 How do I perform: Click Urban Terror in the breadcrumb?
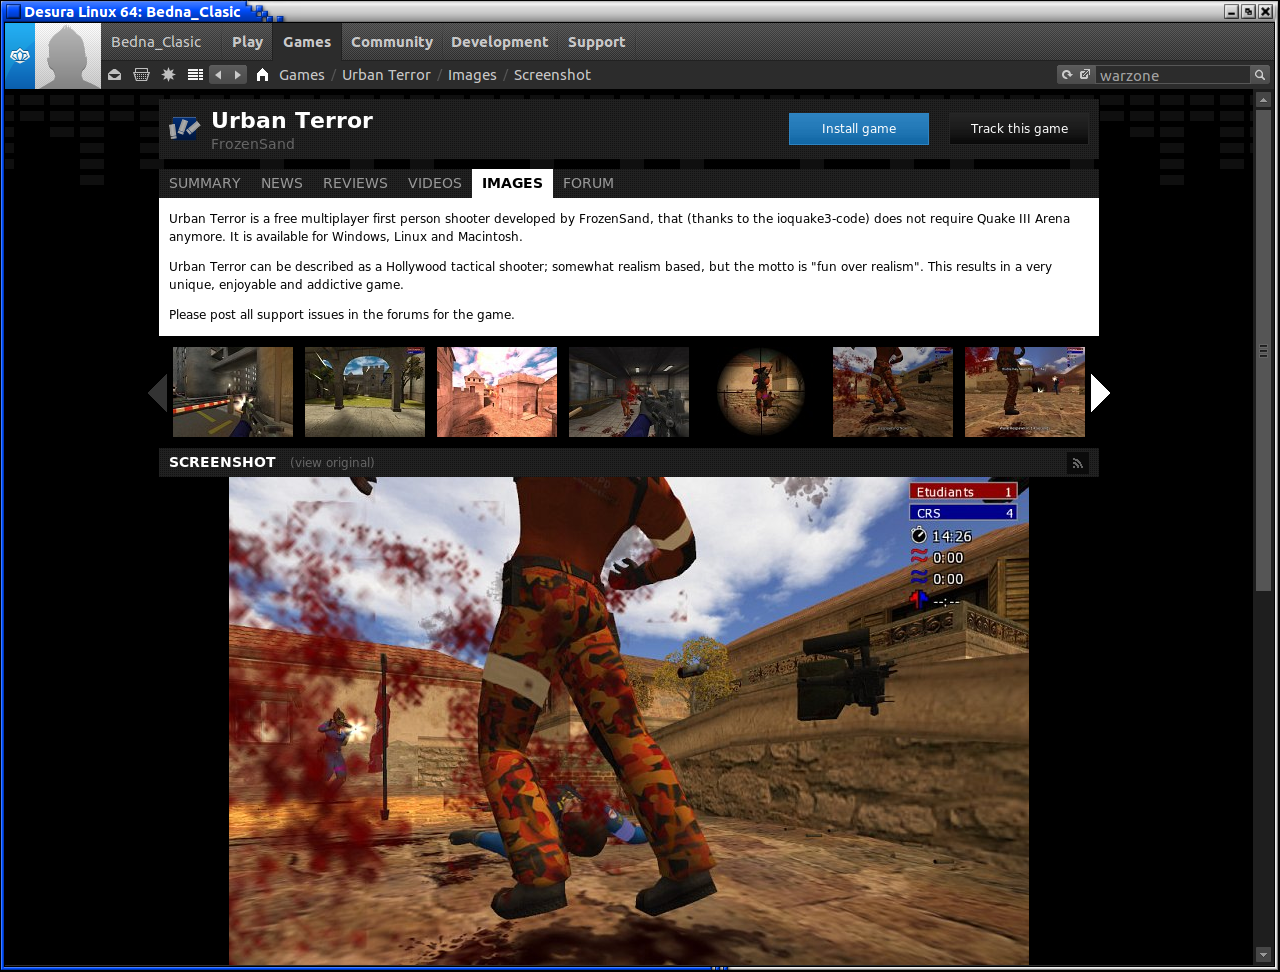pyautogui.click(x=386, y=75)
